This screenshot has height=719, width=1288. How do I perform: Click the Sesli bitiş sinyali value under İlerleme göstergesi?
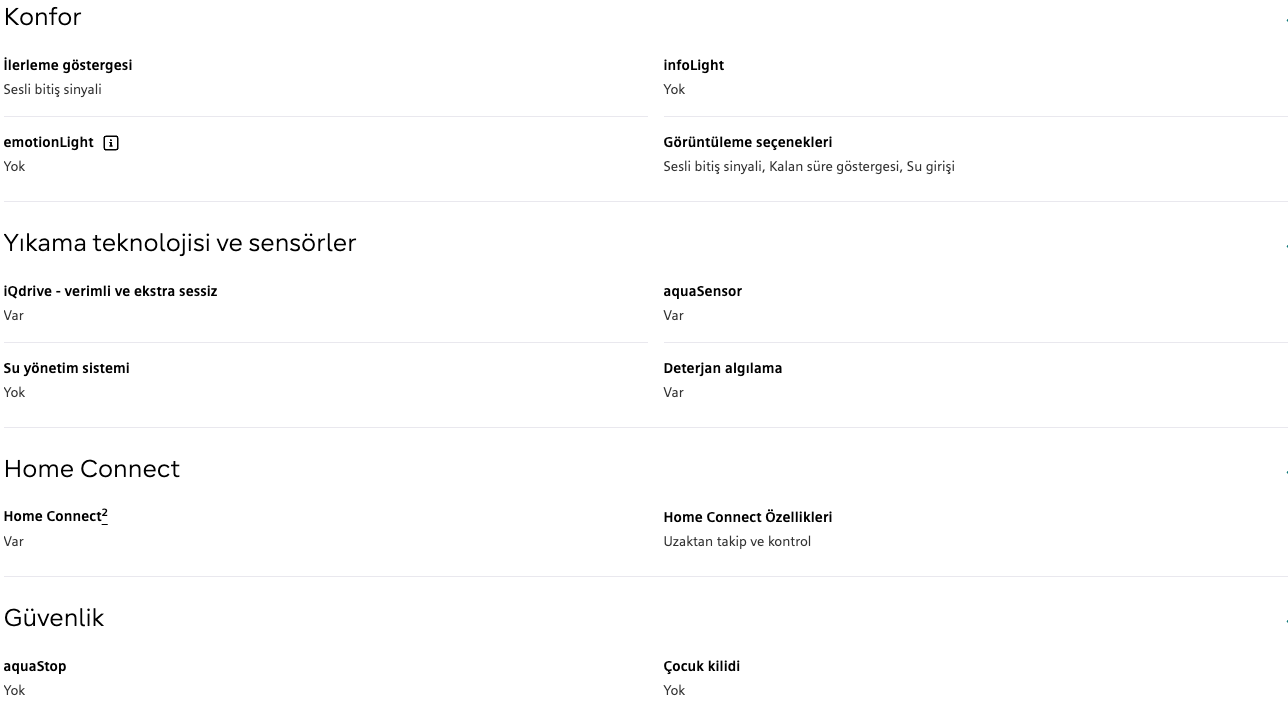pyautogui.click(x=52, y=89)
